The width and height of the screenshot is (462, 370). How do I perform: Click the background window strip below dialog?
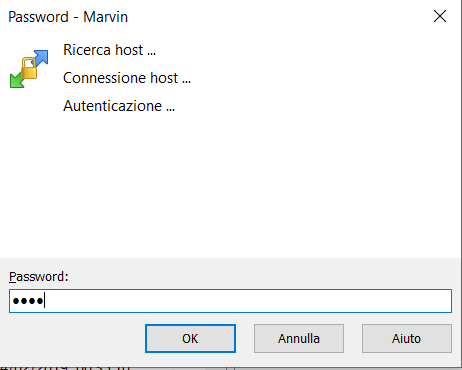click(x=231, y=368)
